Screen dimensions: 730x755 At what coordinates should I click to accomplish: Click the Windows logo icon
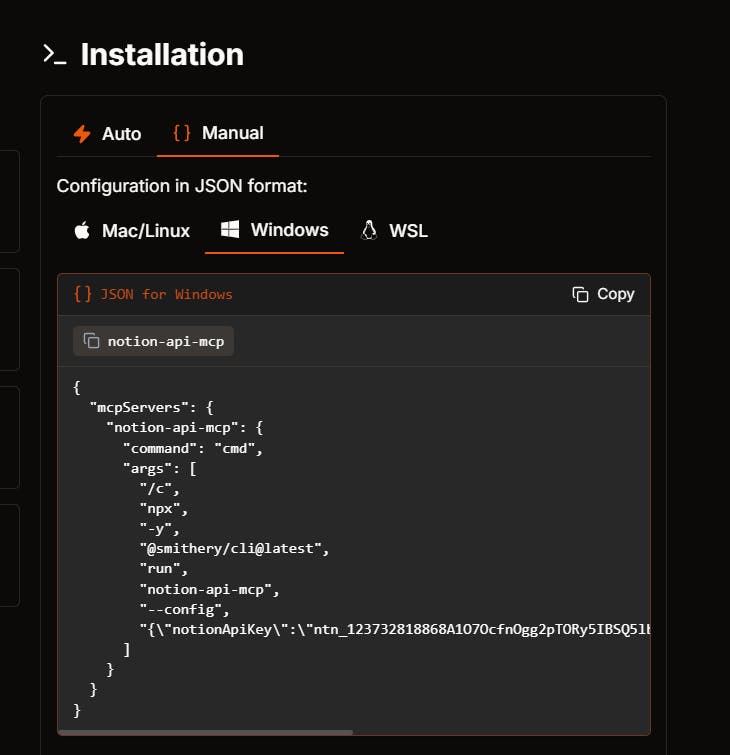click(230, 229)
